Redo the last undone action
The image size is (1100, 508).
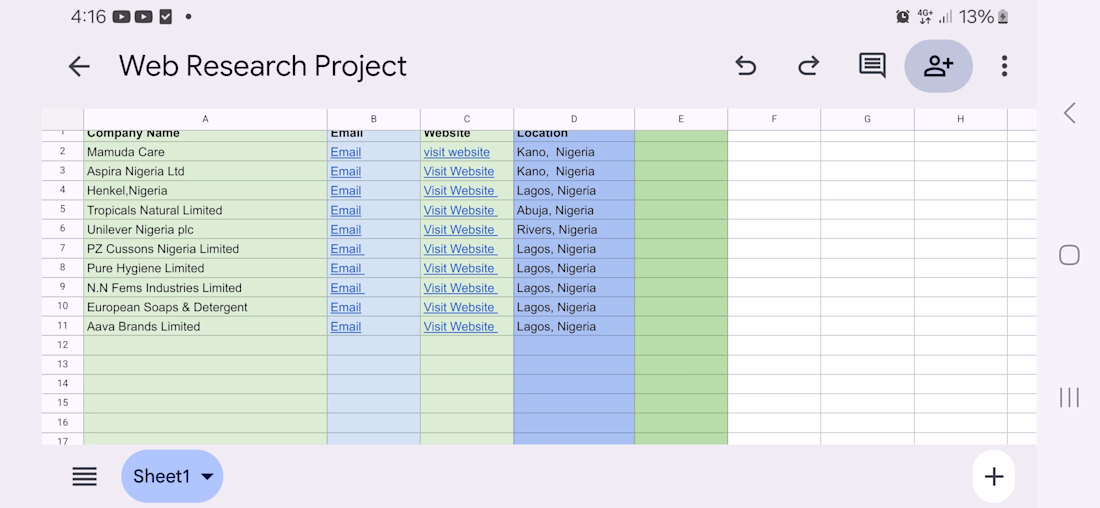[809, 66]
